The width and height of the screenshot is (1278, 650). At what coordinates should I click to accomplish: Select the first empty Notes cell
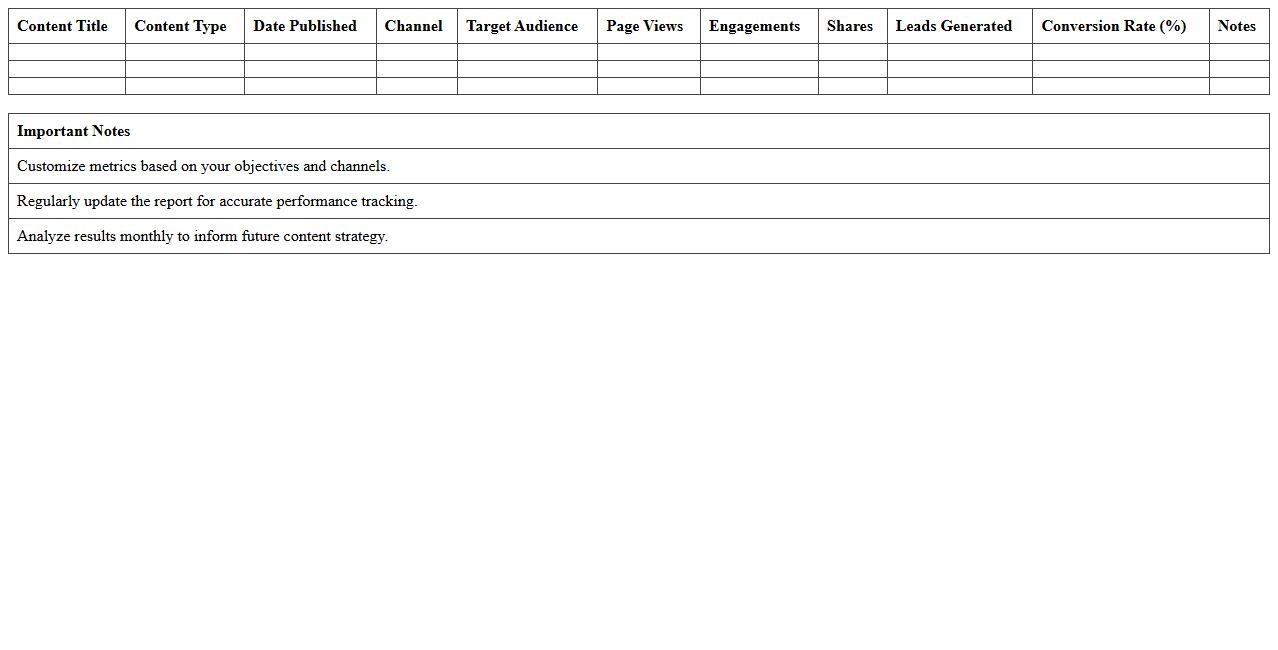[1240, 51]
